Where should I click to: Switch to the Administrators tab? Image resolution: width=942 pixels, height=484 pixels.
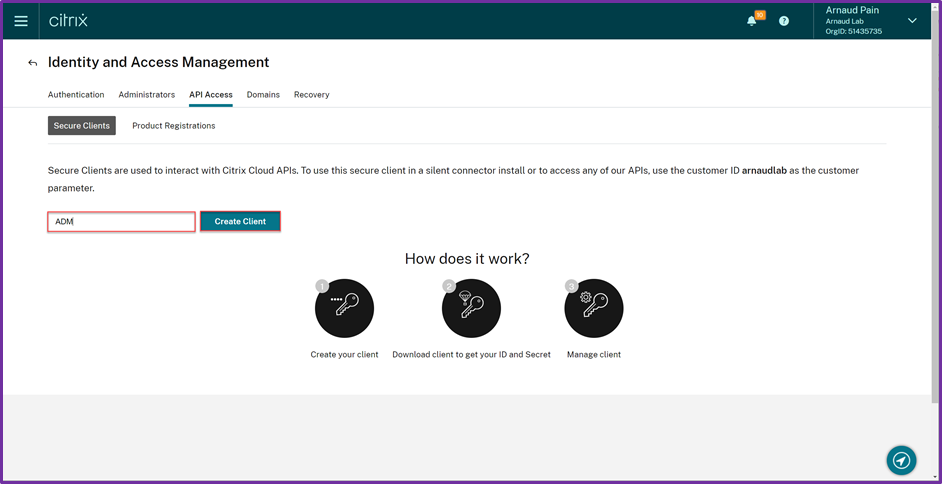point(147,95)
